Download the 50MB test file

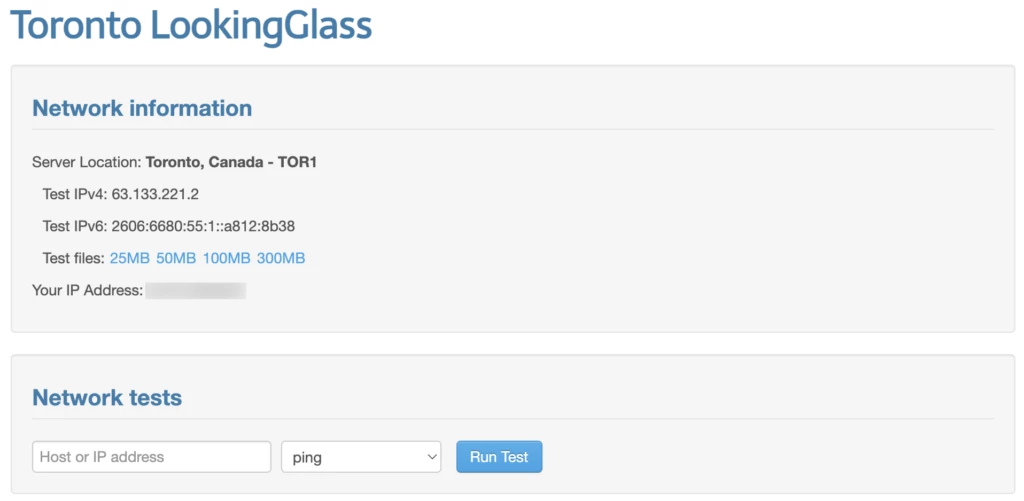(x=176, y=258)
